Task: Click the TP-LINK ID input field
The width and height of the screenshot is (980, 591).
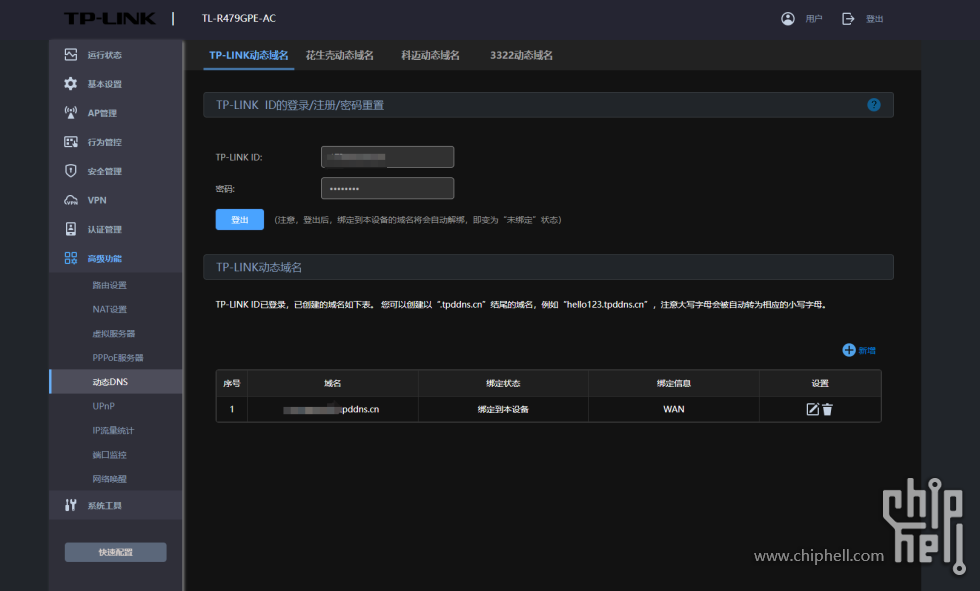Action: (x=388, y=157)
